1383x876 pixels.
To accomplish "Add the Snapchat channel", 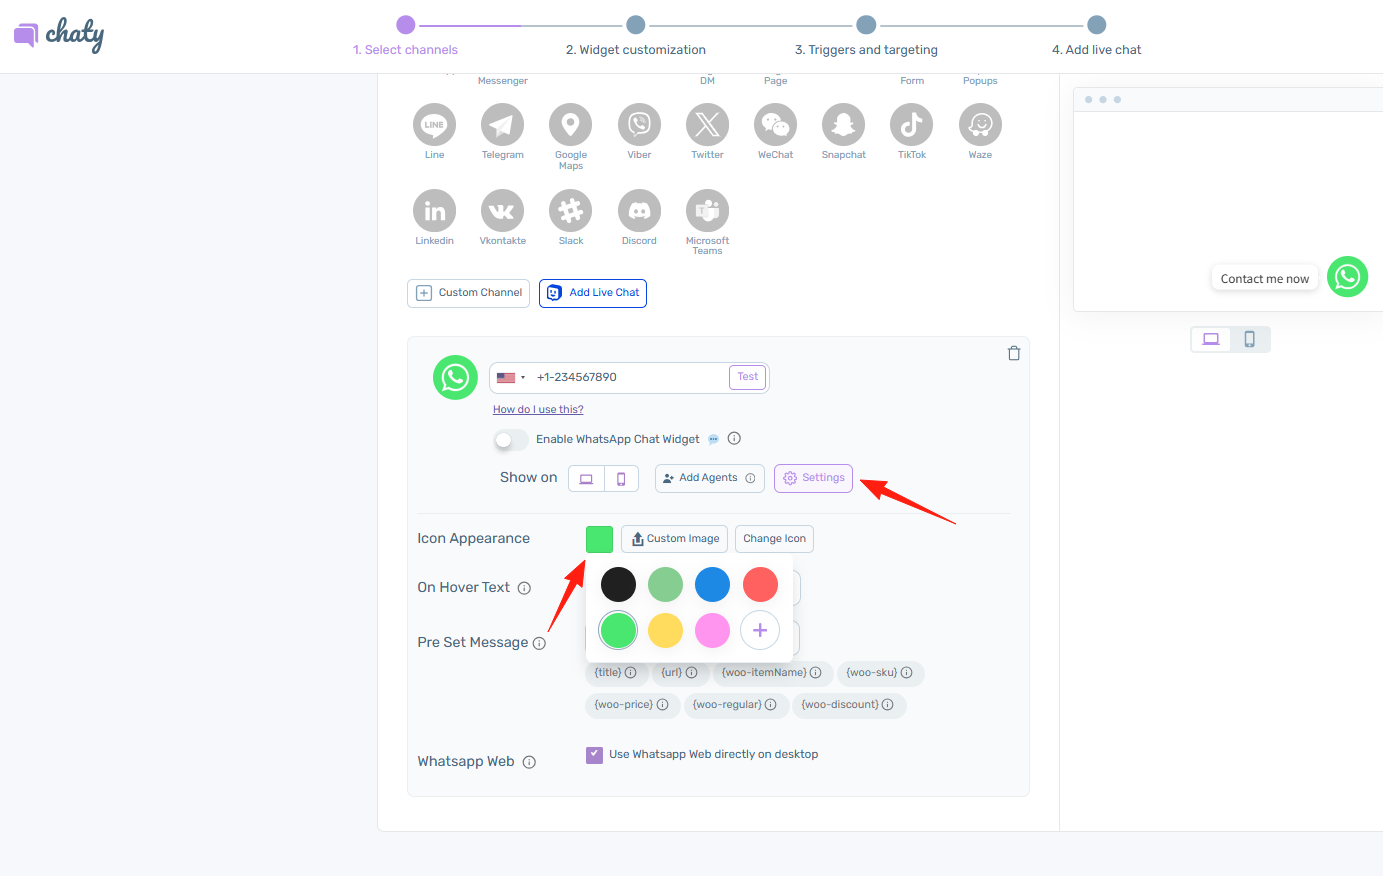I will (843, 125).
